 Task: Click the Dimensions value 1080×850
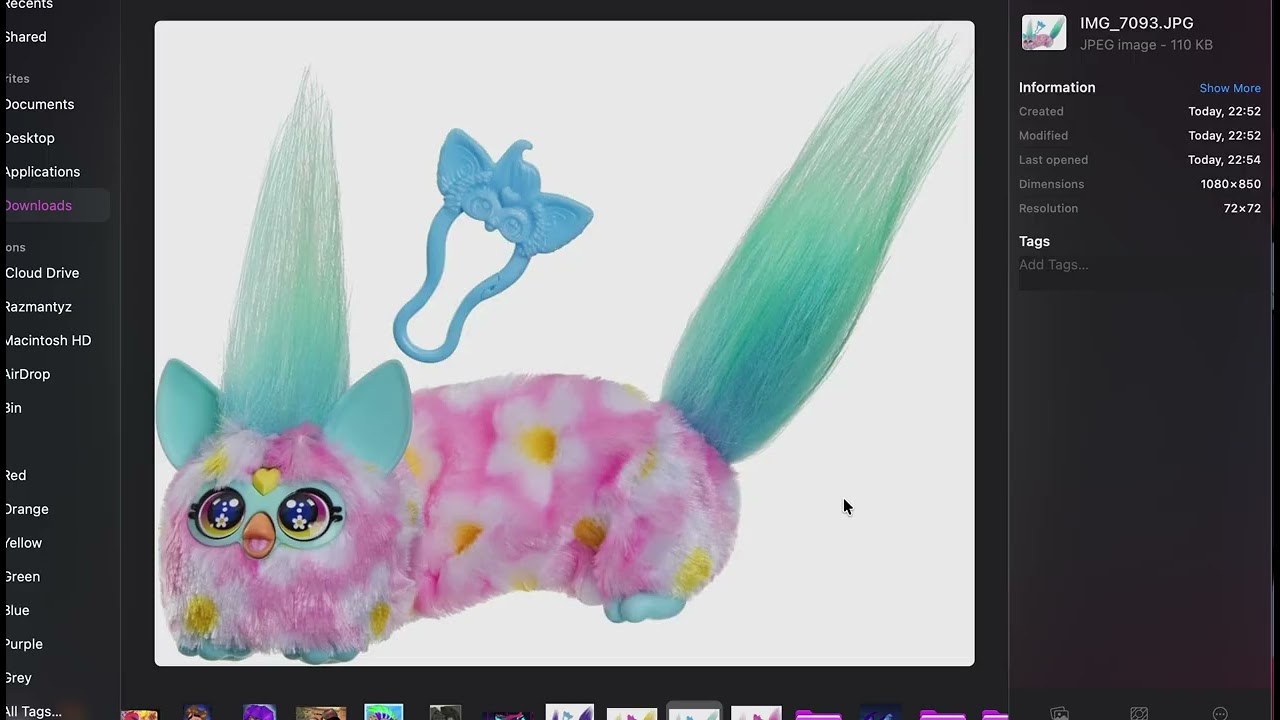(x=1230, y=184)
